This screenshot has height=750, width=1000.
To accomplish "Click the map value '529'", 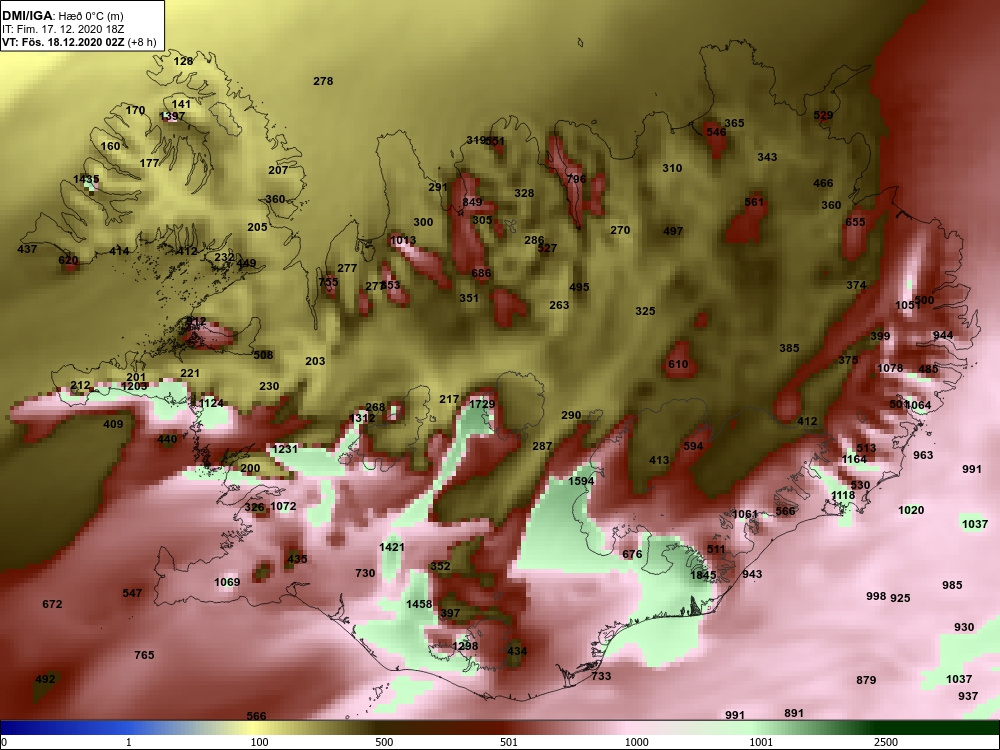I will tap(823, 115).
